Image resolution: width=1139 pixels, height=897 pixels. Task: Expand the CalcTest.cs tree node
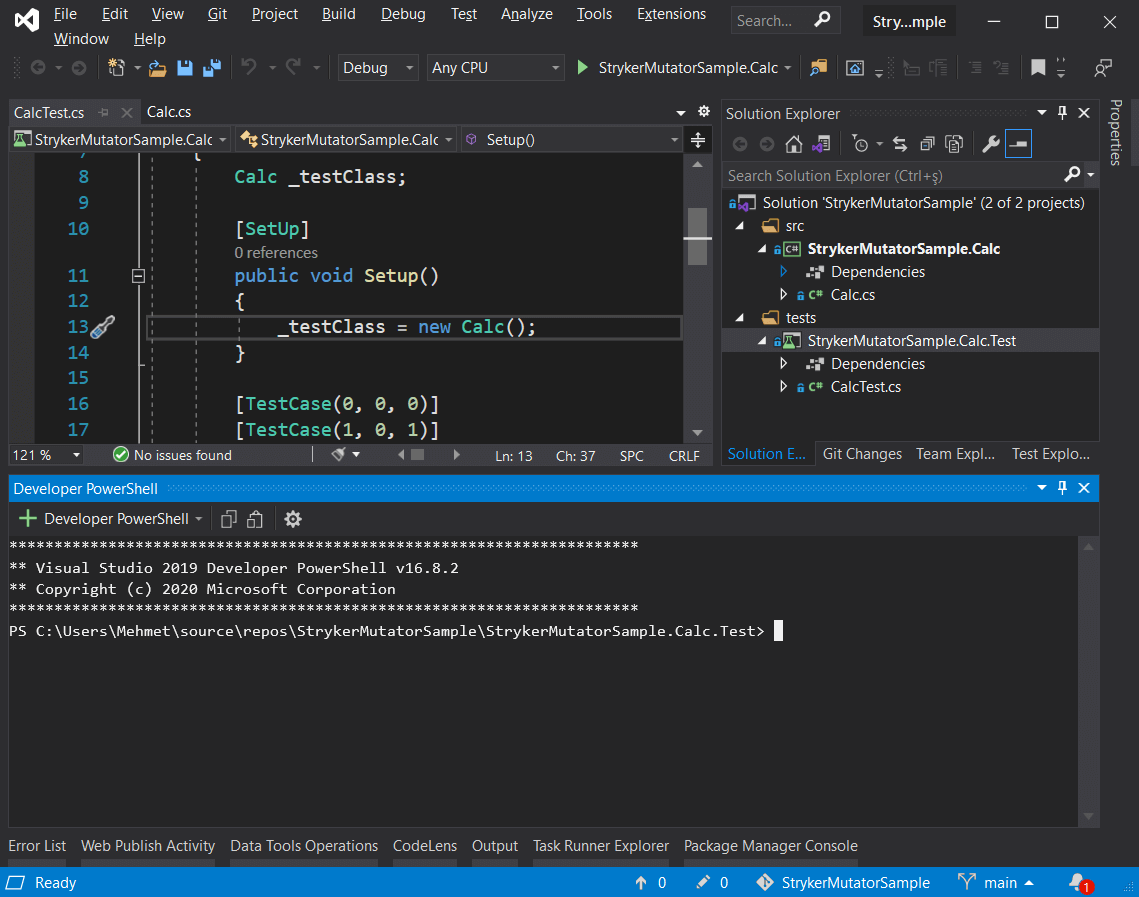coord(783,386)
